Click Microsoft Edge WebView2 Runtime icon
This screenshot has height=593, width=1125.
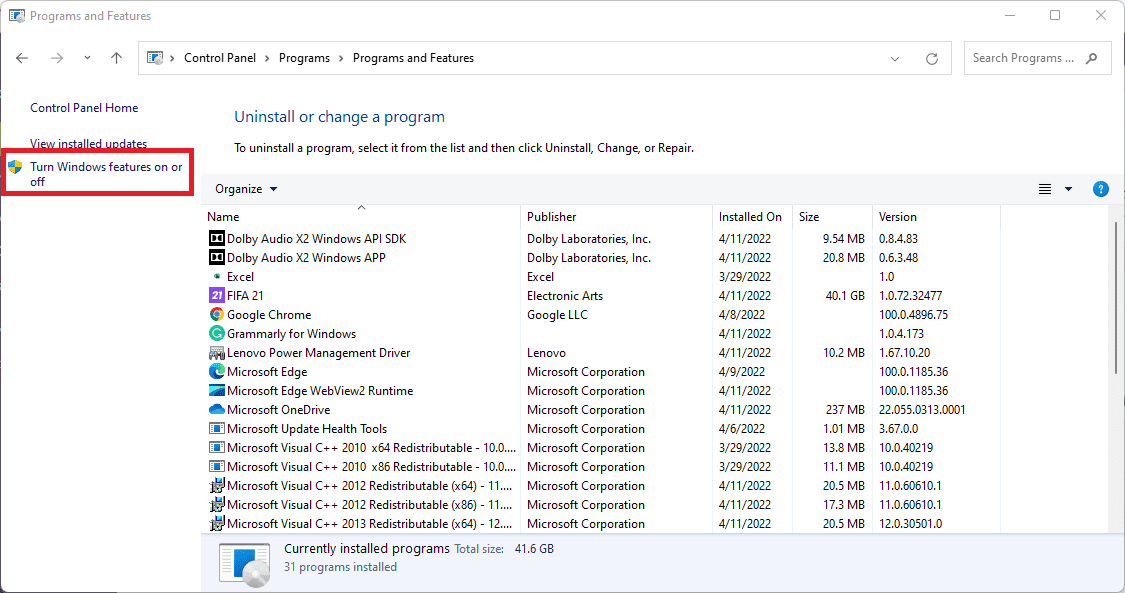click(x=216, y=391)
